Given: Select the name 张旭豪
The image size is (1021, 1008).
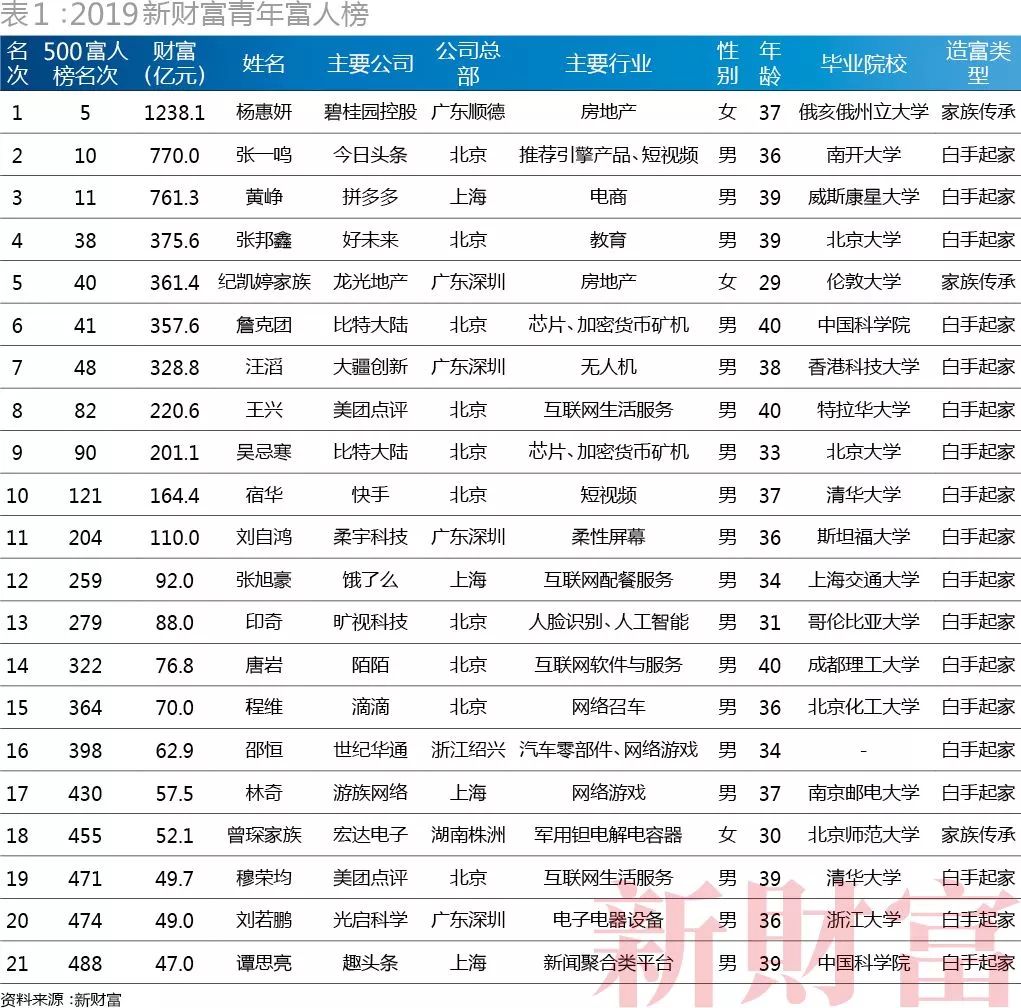Looking at the screenshot, I should (x=264, y=580).
